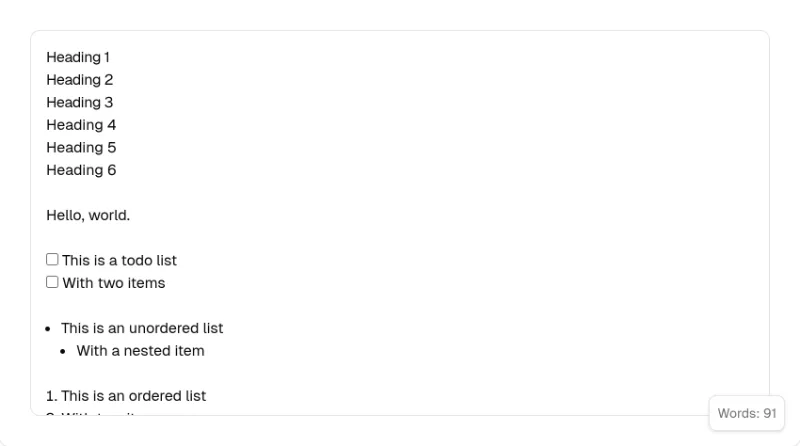Click on the Heading 2 text
The image size is (800, 446).
coord(80,80)
